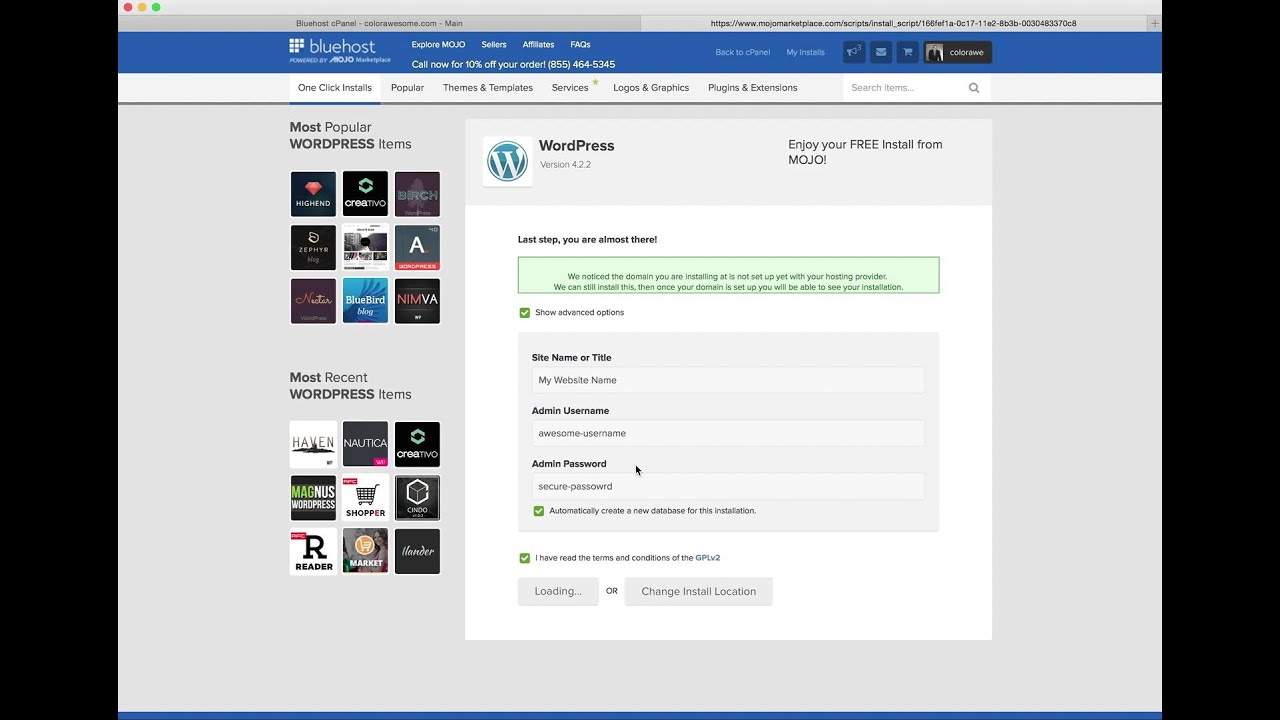The height and width of the screenshot is (720, 1280).
Task: Open the Haven theme thumbnail
Action: 313,444
